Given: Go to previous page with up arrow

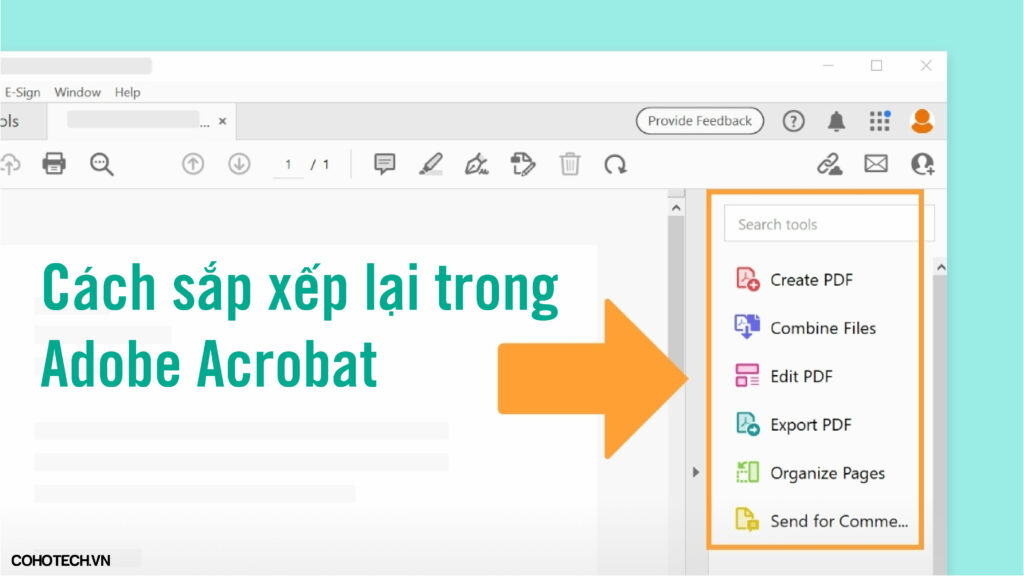Looking at the screenshot, I should click(x=192, y=164).
